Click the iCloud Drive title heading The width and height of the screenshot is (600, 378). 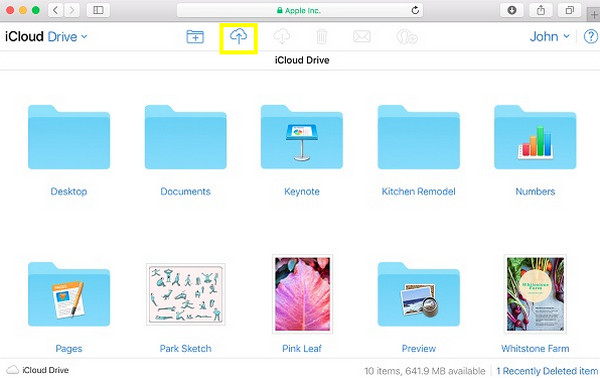coord(302,60)
